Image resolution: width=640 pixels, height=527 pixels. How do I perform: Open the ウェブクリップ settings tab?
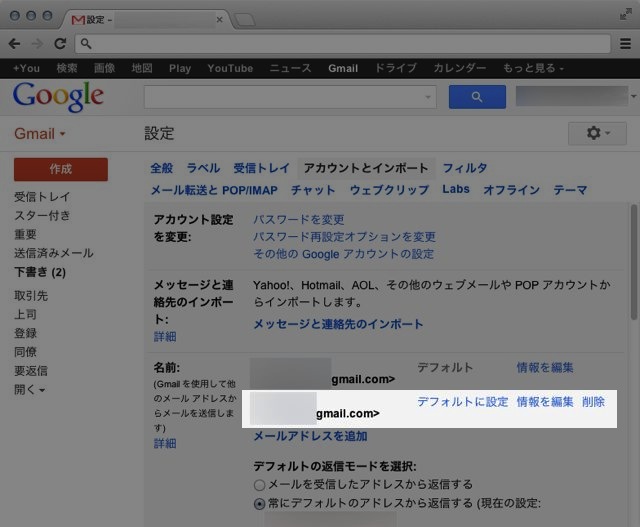389,190
